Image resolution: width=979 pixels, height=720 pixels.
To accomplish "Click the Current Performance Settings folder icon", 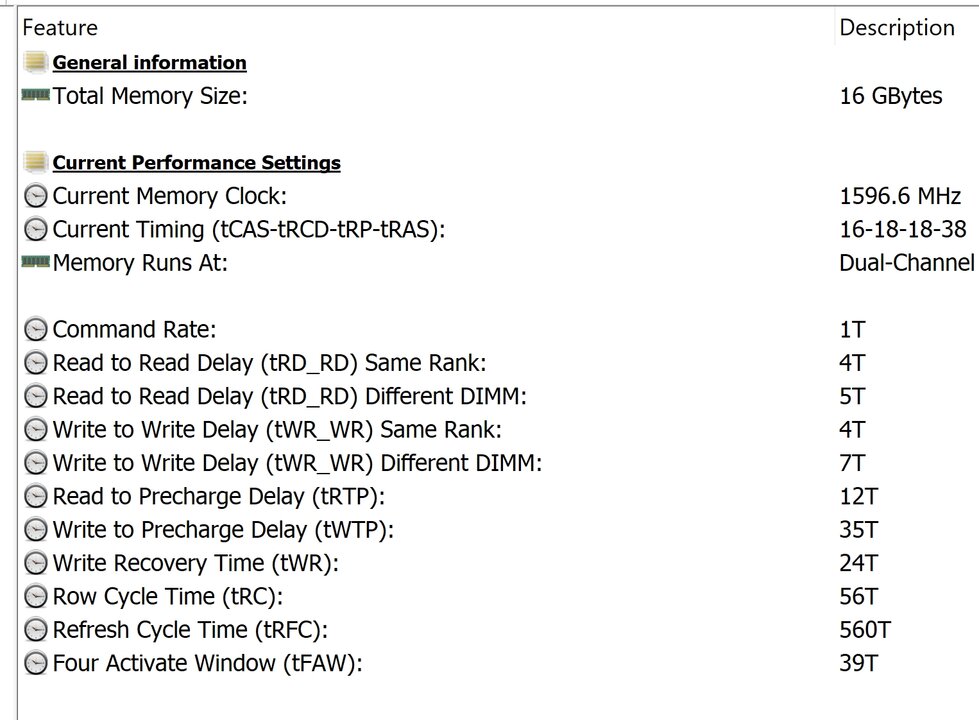I will tap(36, 162).
